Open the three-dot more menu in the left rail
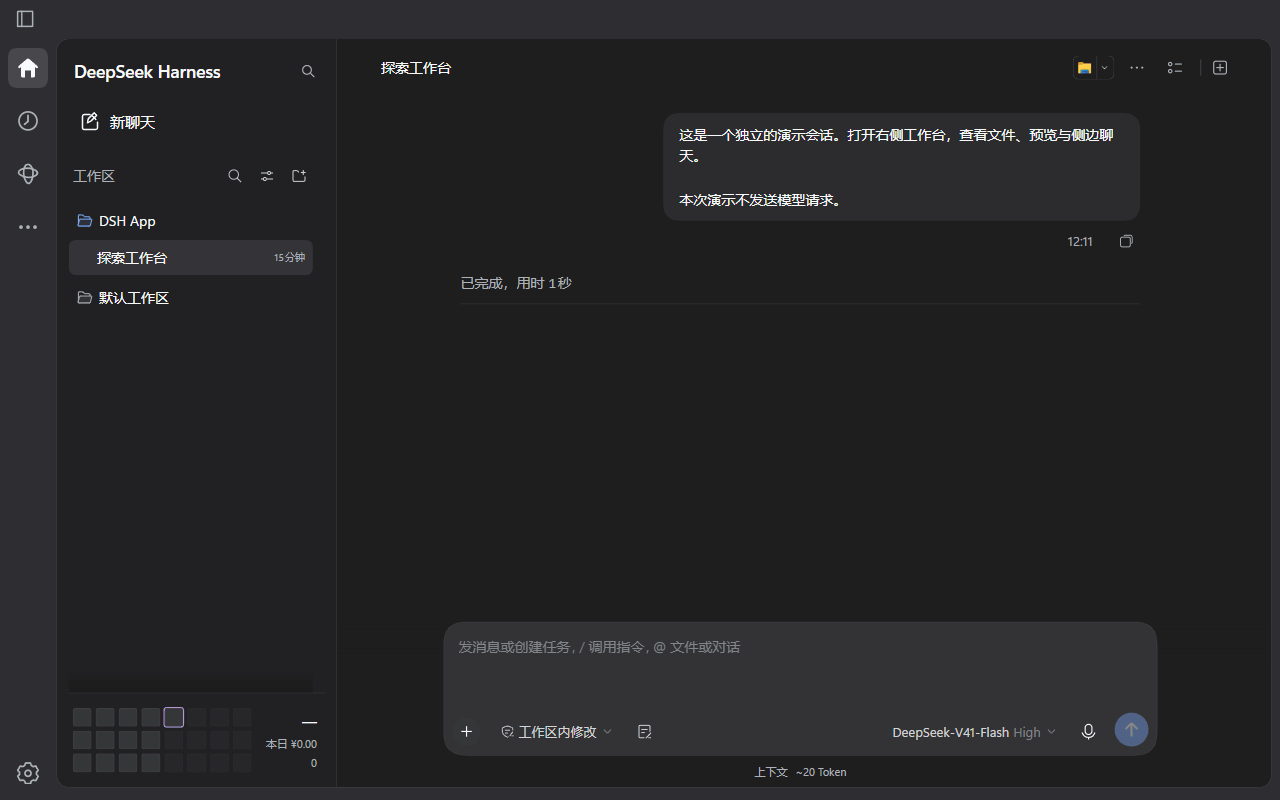 [x=28, y=227]
